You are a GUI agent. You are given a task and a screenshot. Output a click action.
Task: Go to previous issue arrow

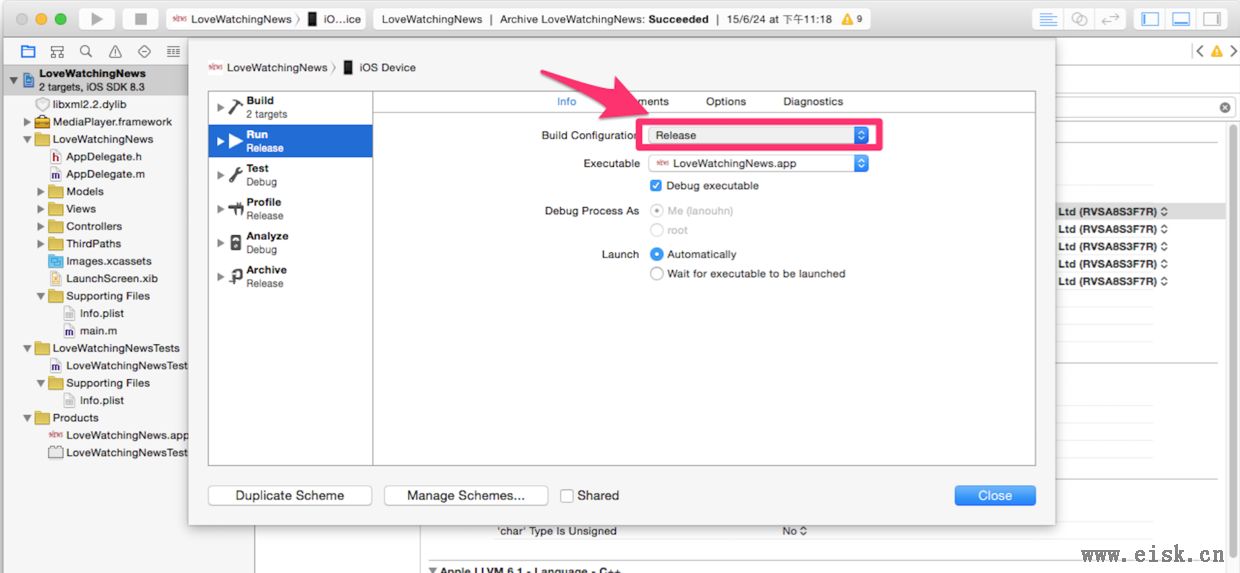[x=1199, y=51]
